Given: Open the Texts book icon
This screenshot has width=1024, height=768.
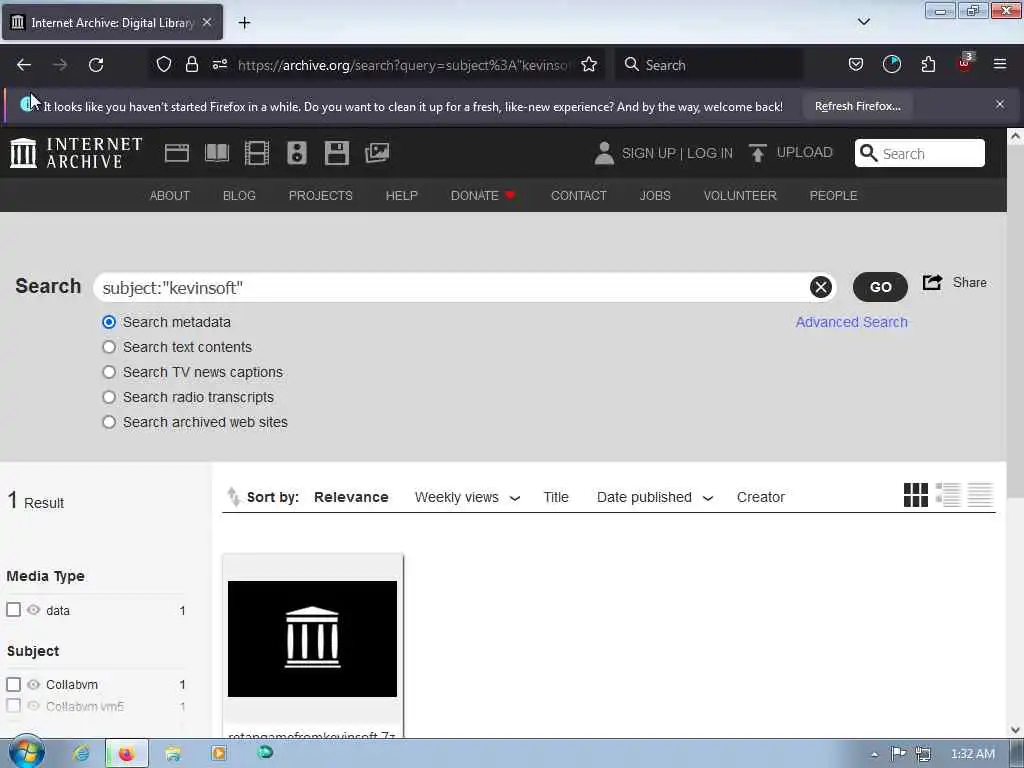Looking at the screenshot, I should pos(217,153).
